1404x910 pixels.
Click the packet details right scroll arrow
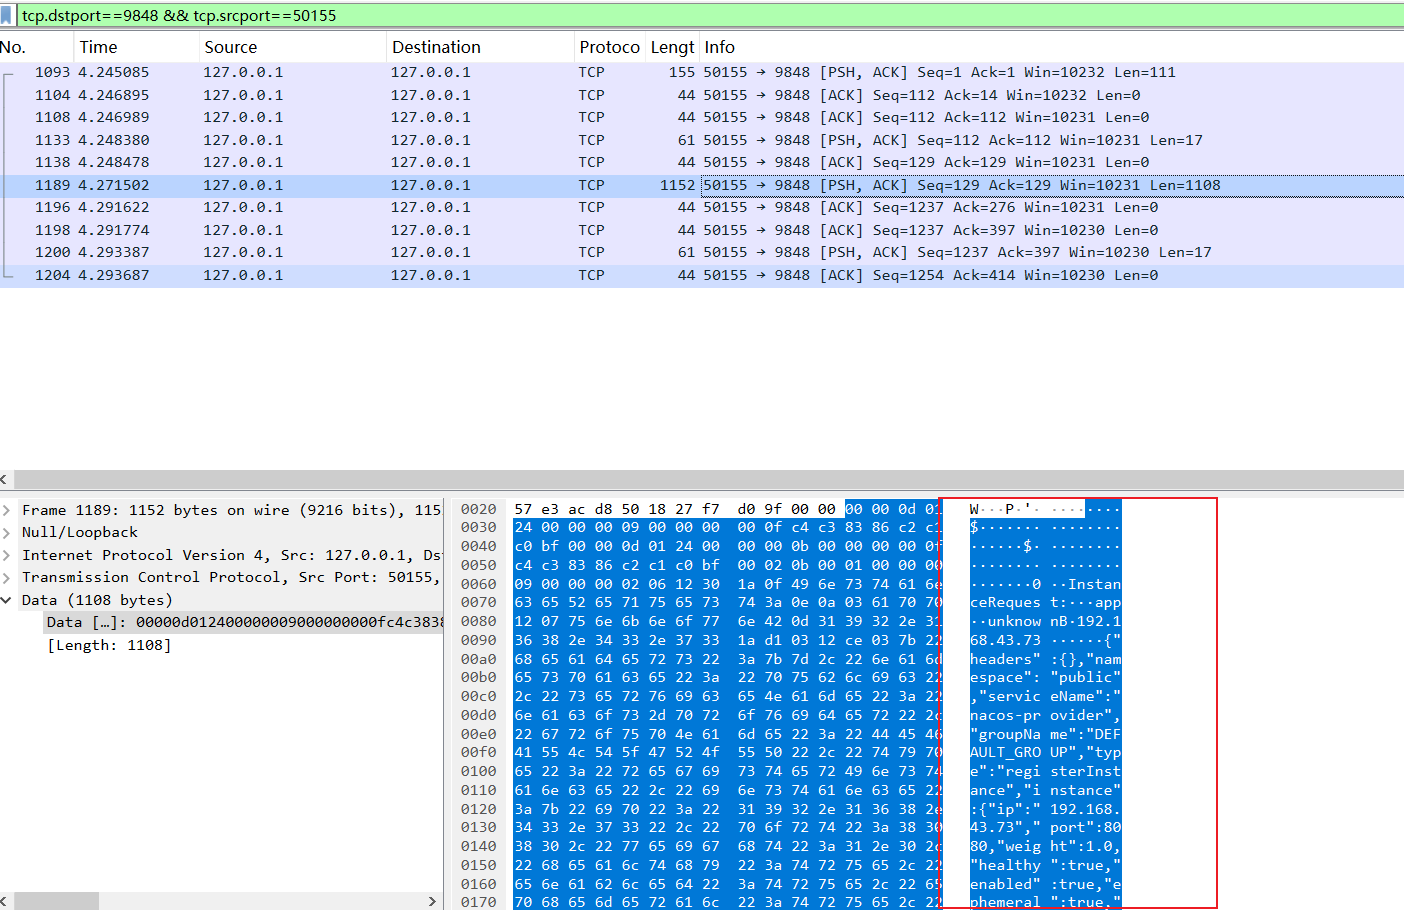point(432,901)
